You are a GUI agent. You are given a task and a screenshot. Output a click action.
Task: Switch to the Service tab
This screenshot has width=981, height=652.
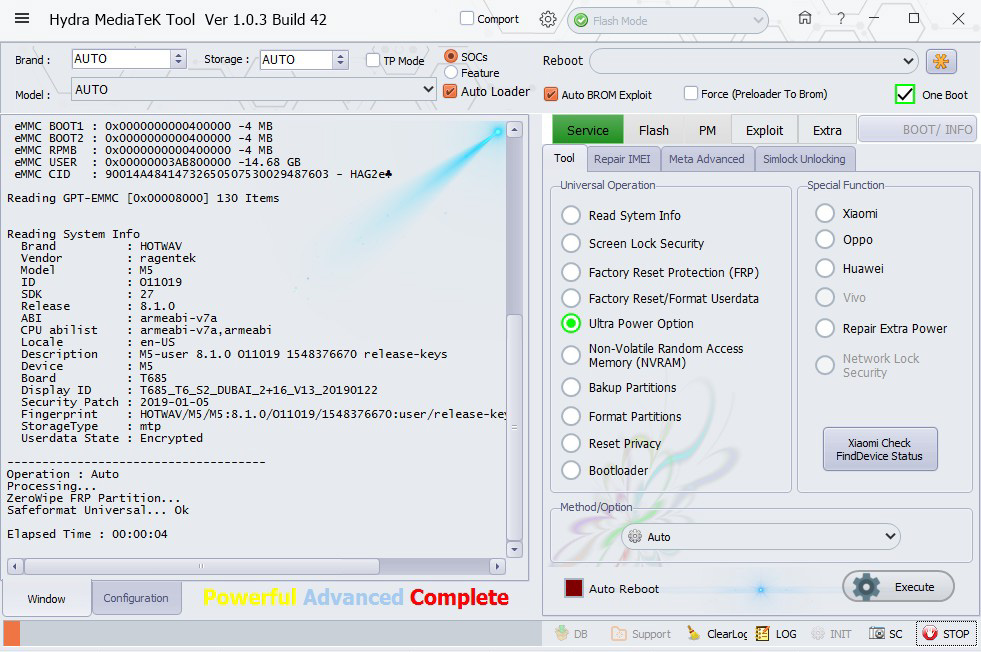coord(587,130)
